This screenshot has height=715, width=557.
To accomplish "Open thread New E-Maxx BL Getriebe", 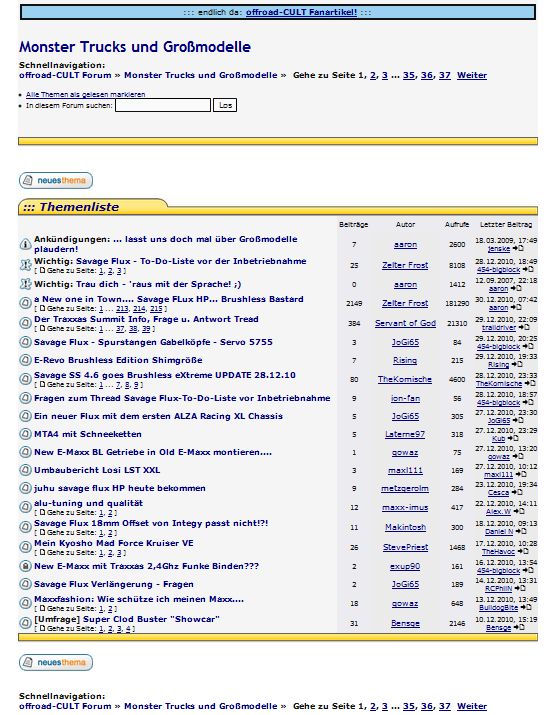I will [x=153, y=452].
